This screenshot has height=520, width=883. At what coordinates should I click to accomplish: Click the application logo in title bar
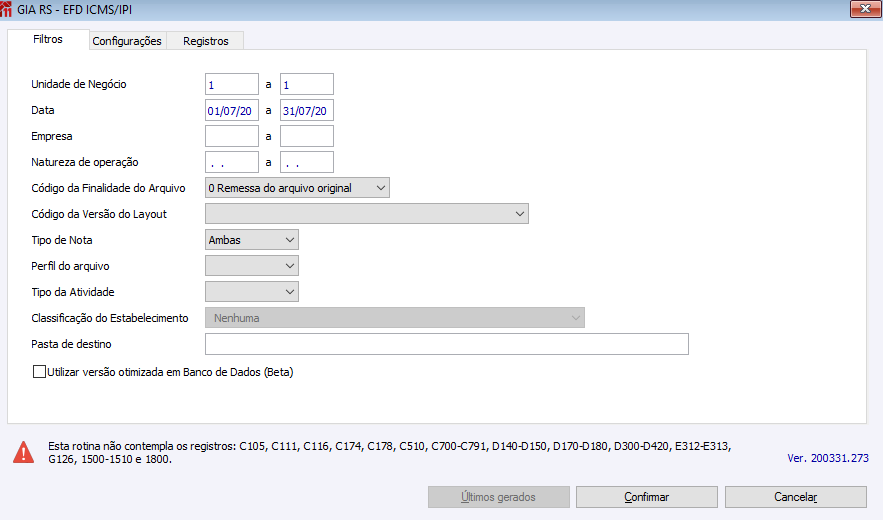click(6, 10)
